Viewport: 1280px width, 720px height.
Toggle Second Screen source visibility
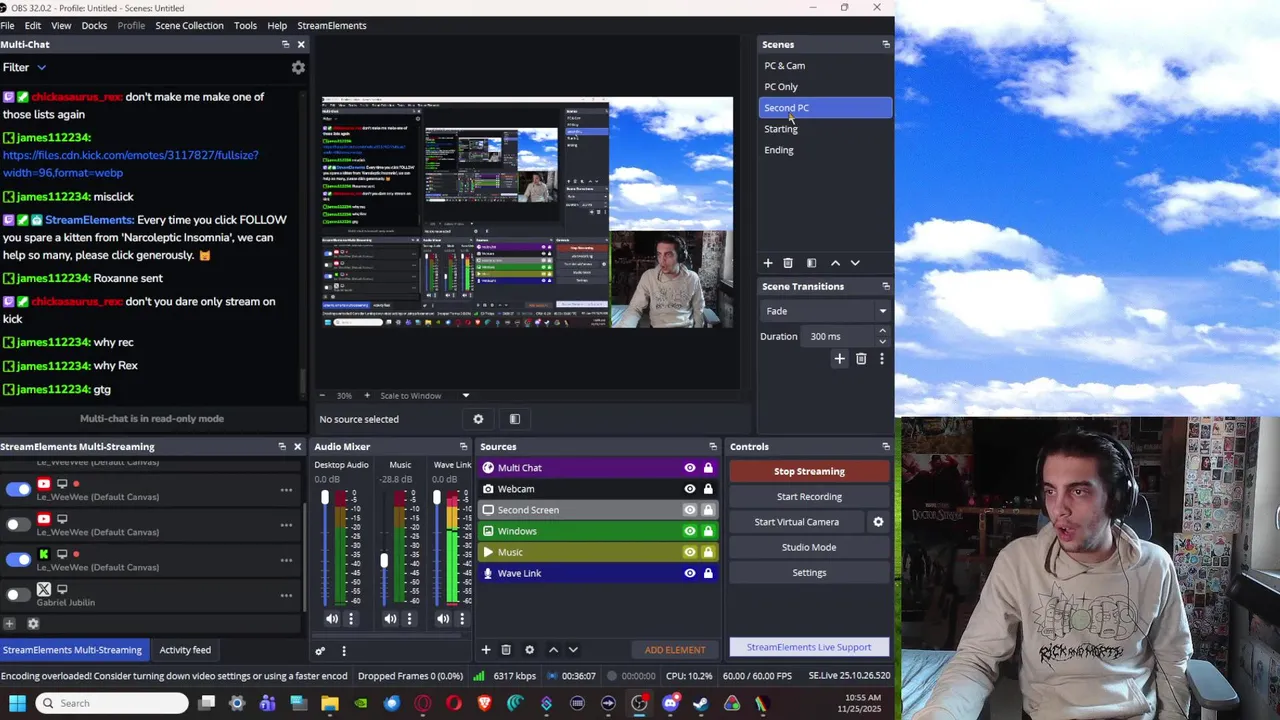[x=690, y=510]
